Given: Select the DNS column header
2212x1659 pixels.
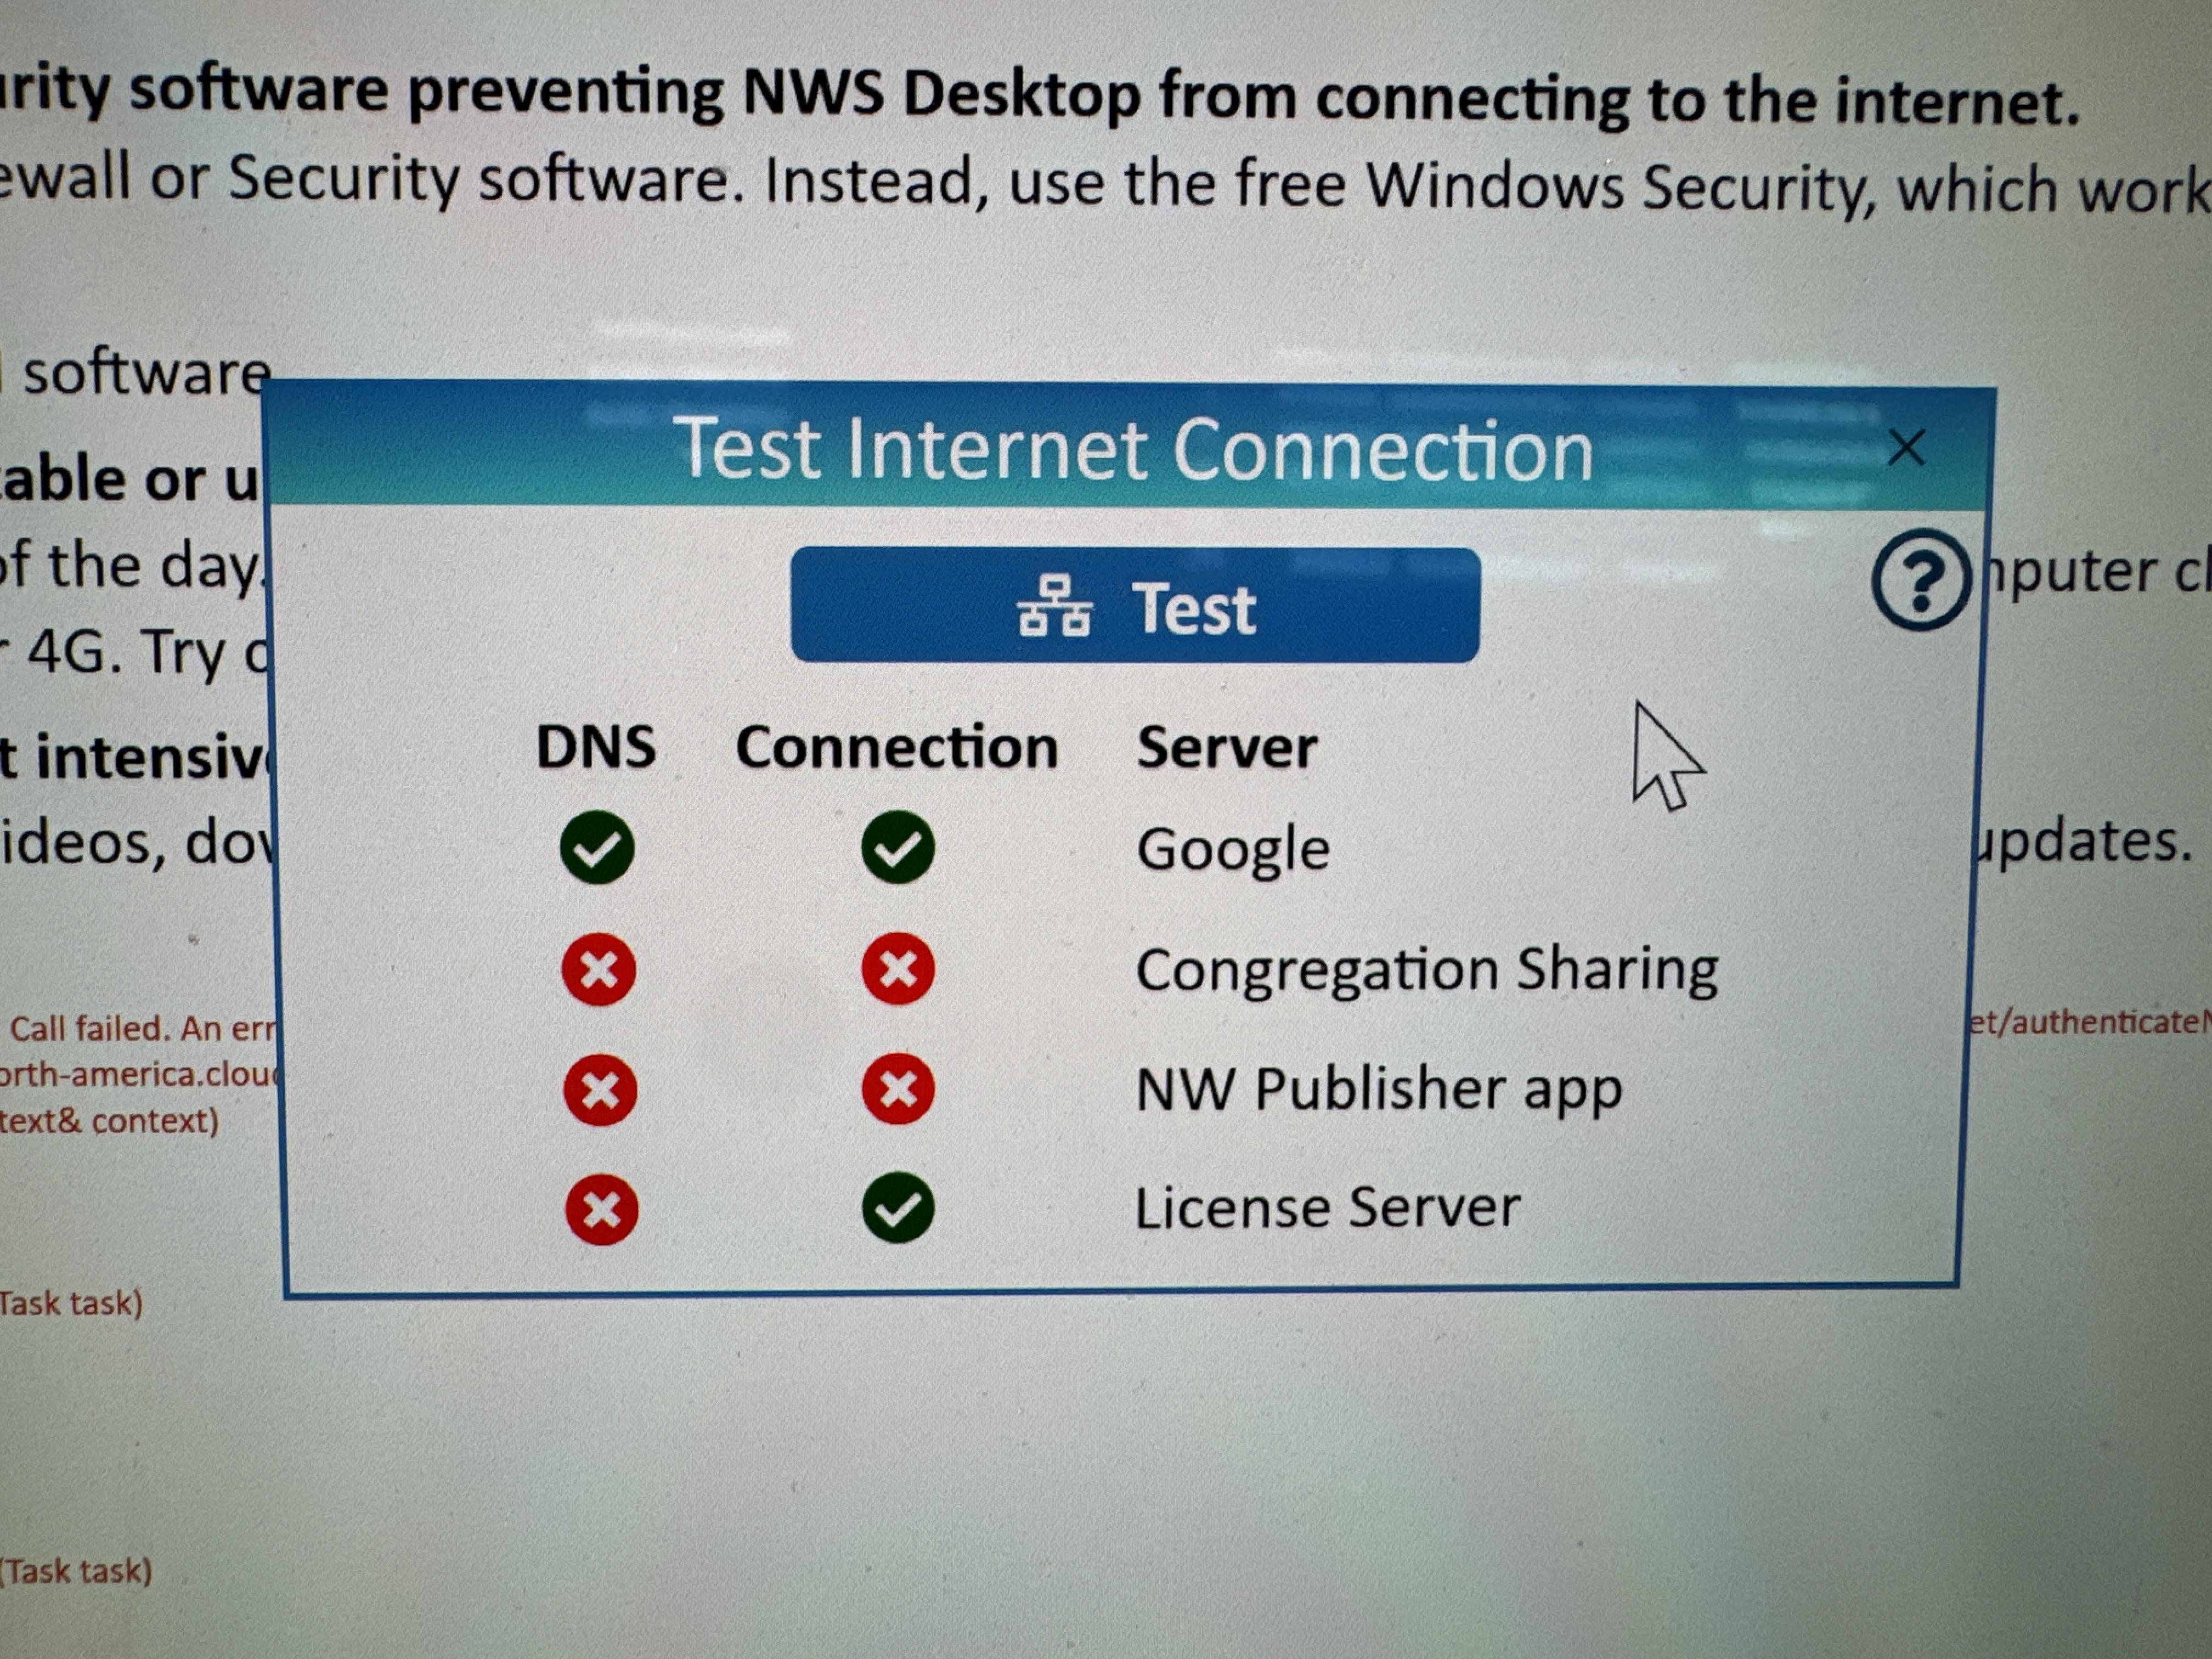Looking at the screenshot, I should [596, 747].
